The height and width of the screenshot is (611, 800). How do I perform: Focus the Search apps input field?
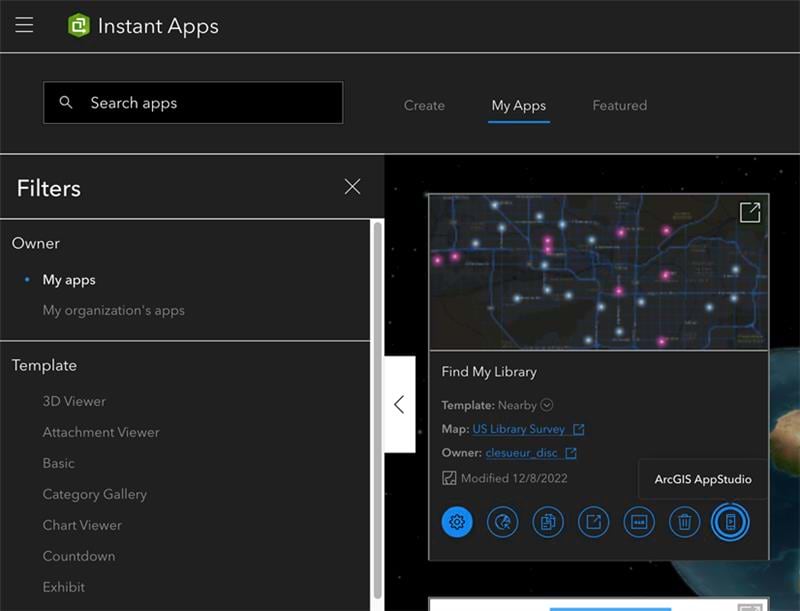[x=193, y=103]
